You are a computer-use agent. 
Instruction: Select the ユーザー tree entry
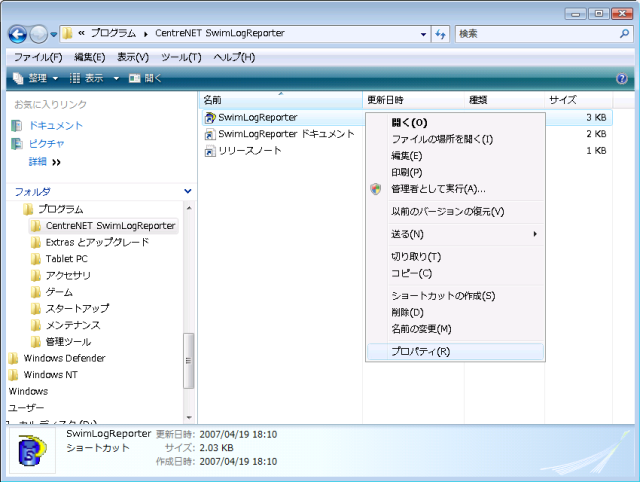tap(26, 408)
